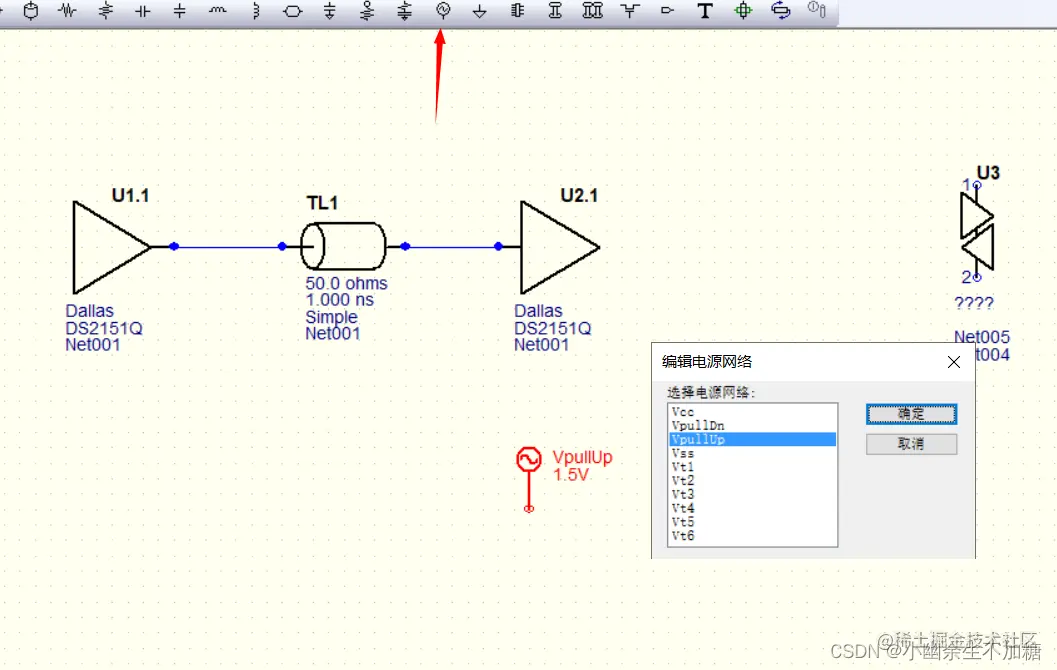1057x670 pixels.
Task: Select the Text annotation tool
Action: [x=704, y=11]
